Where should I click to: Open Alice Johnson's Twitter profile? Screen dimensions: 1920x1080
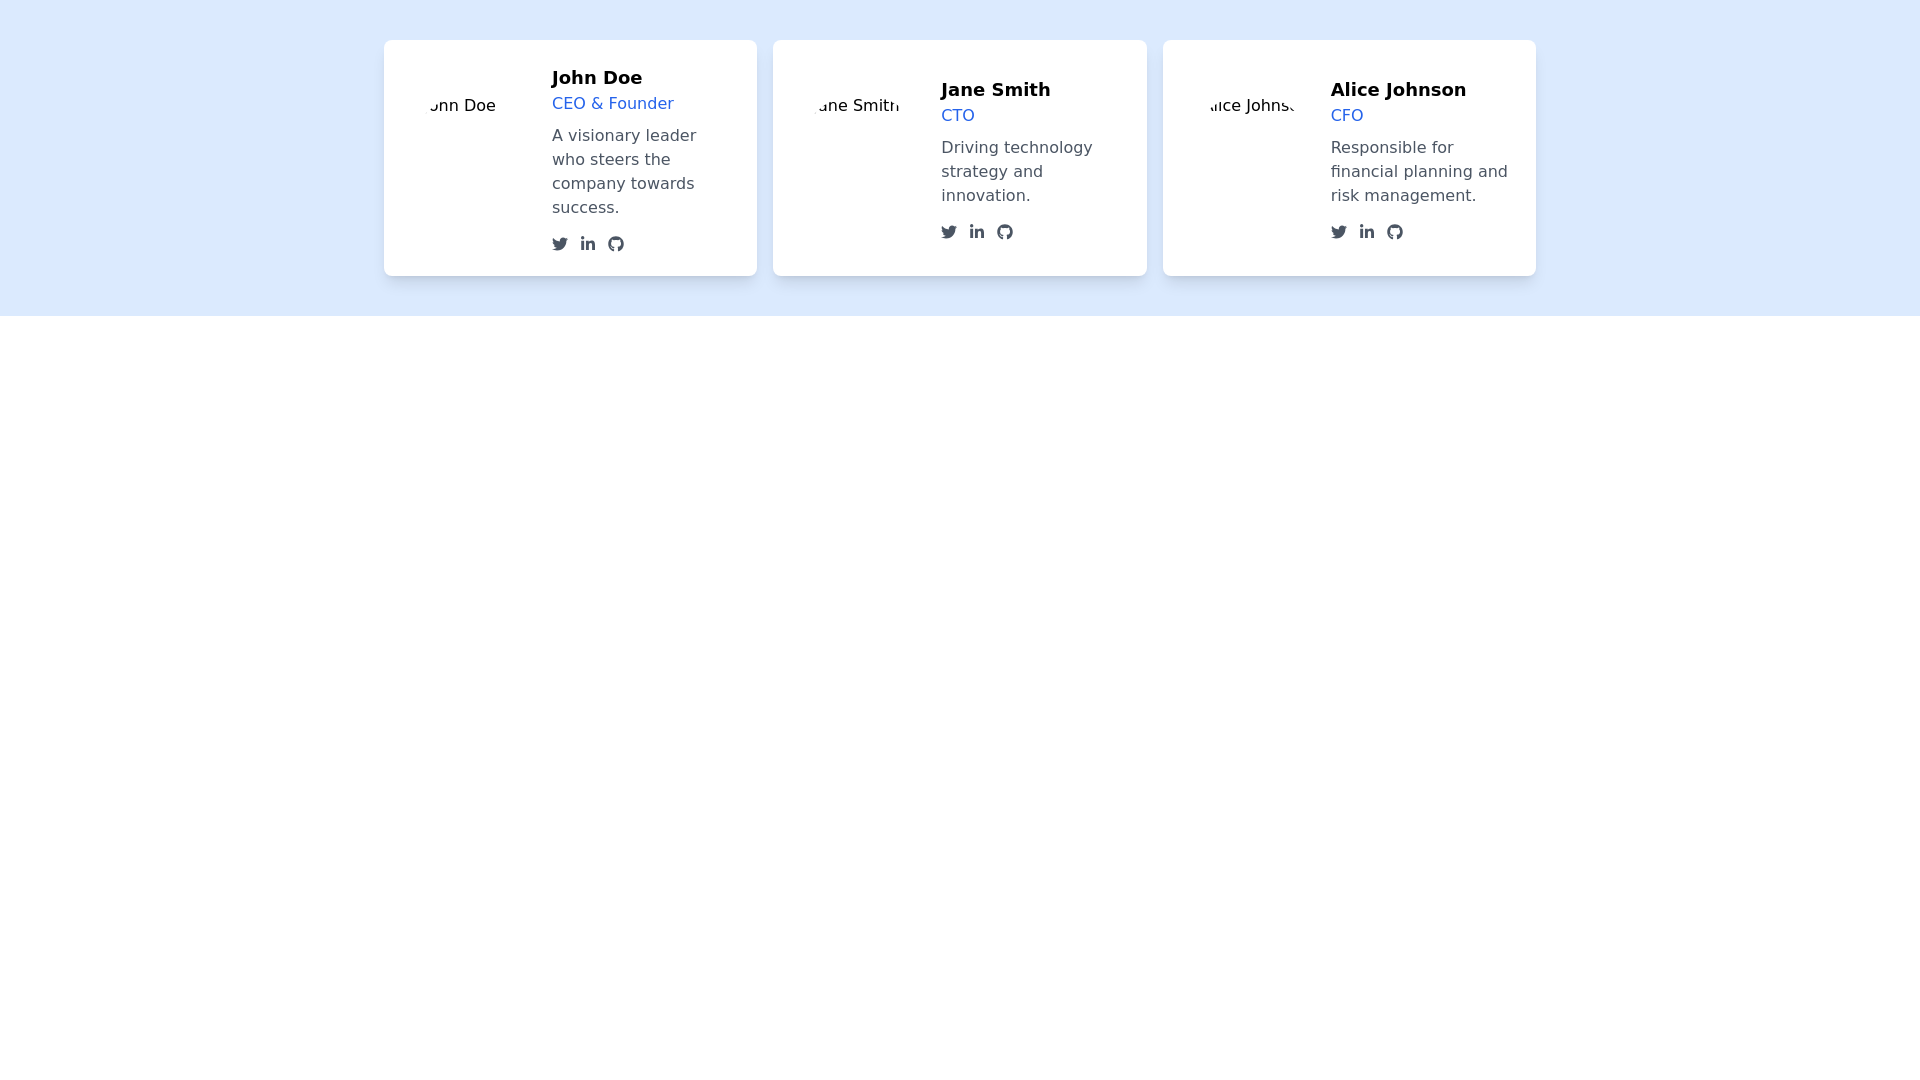coord(1339,231)
